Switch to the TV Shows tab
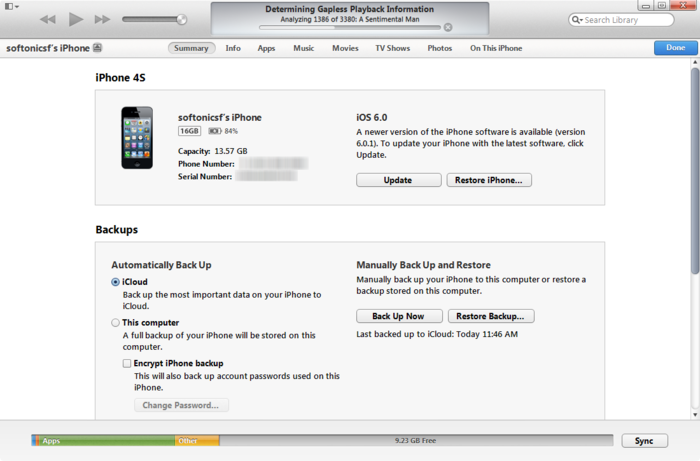Viewport: 700px width, 461px height. coord(392,48)
